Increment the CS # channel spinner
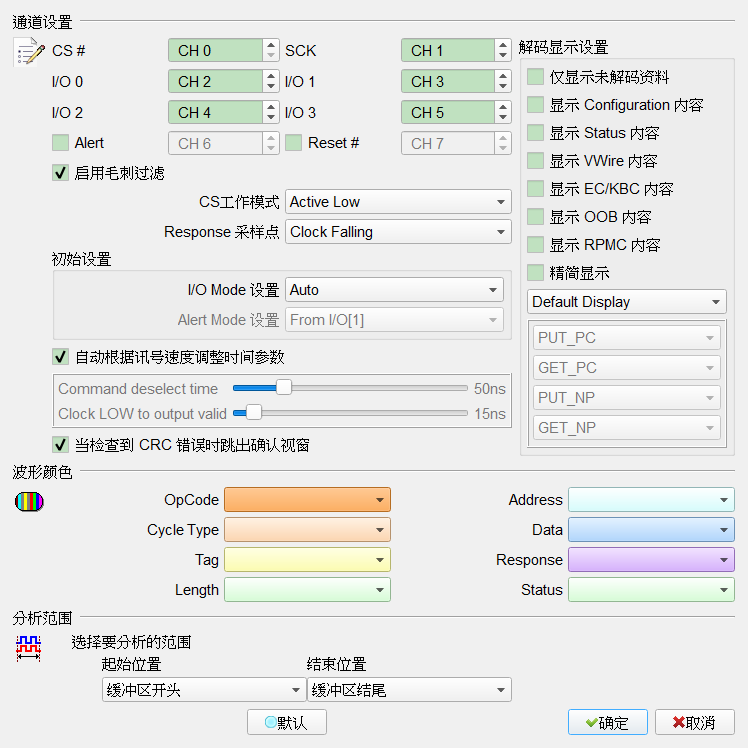Screen dimensions: 748x748 tap(271, 45)
